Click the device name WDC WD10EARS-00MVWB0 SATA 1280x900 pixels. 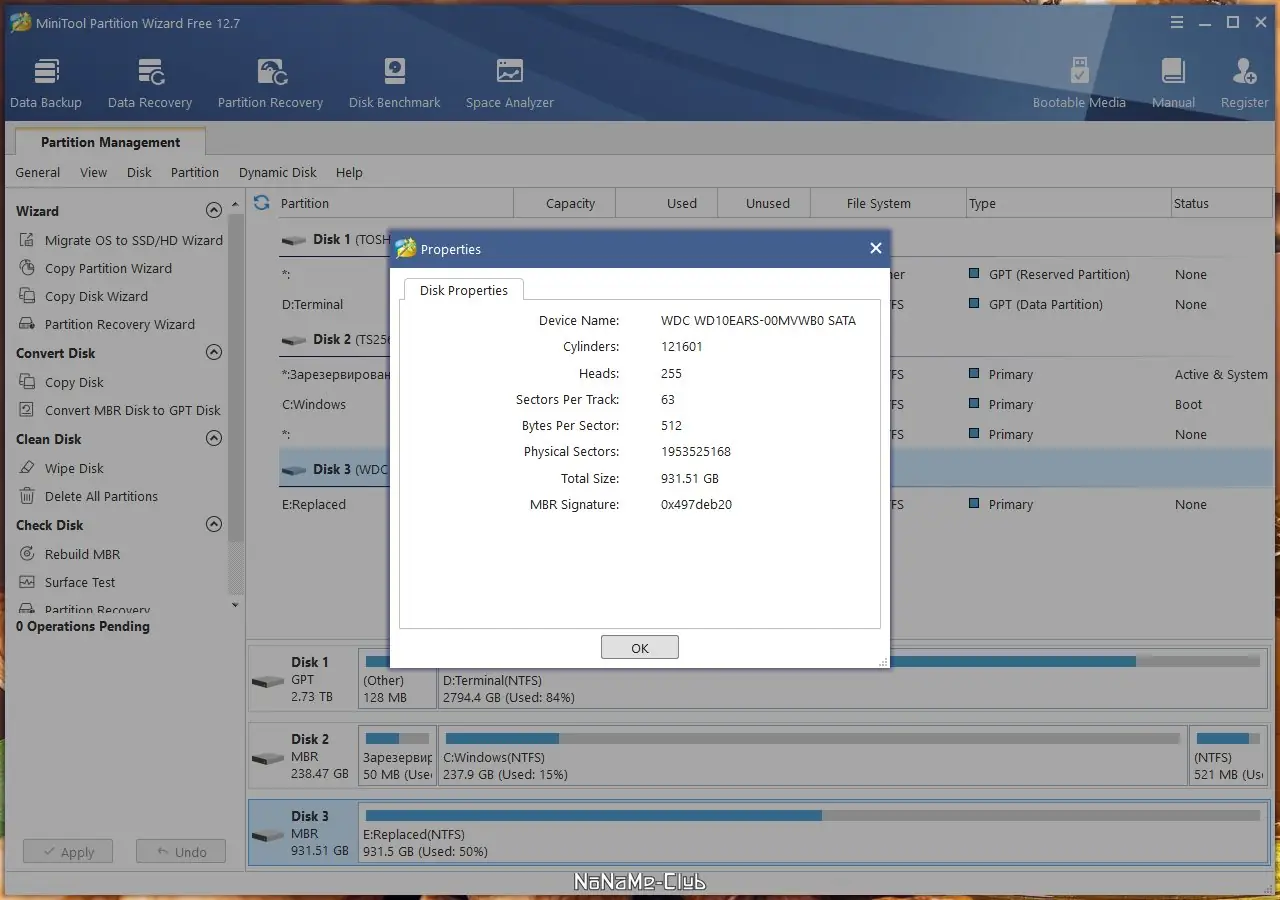758,321
